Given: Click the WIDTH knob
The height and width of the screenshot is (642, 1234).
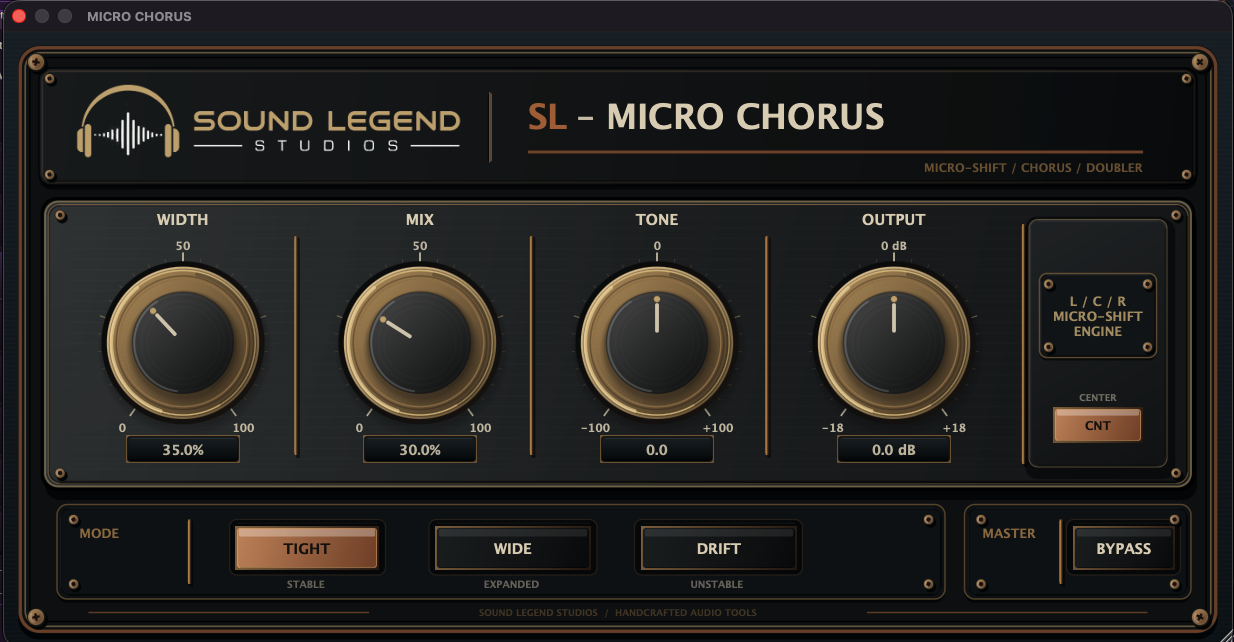Looking at the screenshot, I should coord(183,343).
